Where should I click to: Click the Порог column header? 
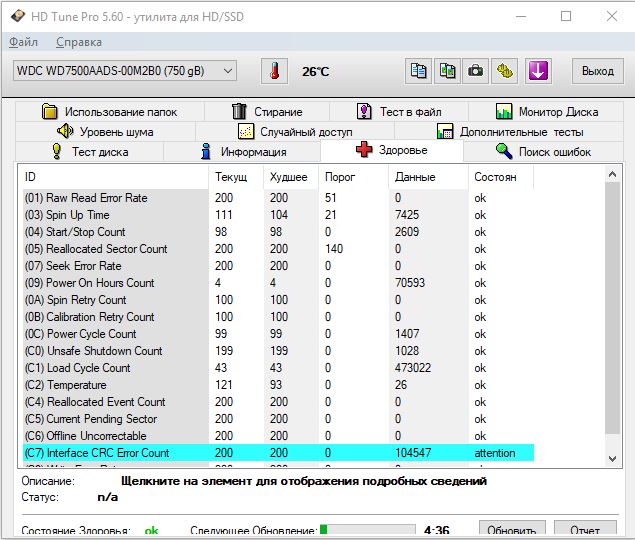click(354, 177)
